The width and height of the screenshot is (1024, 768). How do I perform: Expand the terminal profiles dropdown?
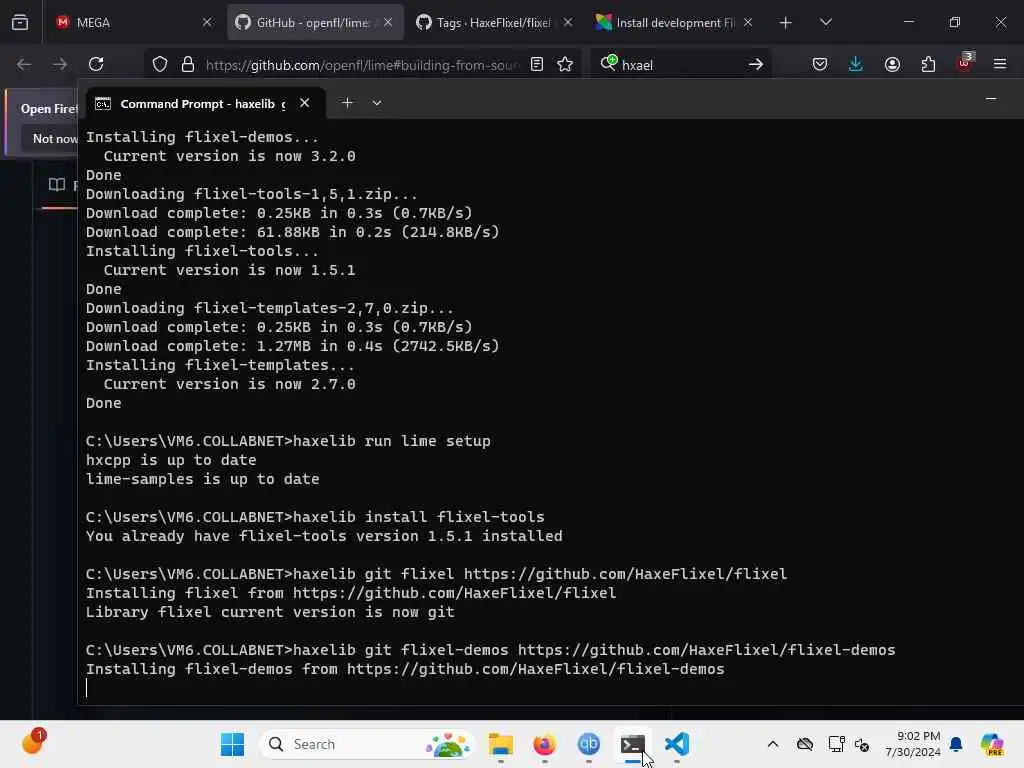coord(377,103)
